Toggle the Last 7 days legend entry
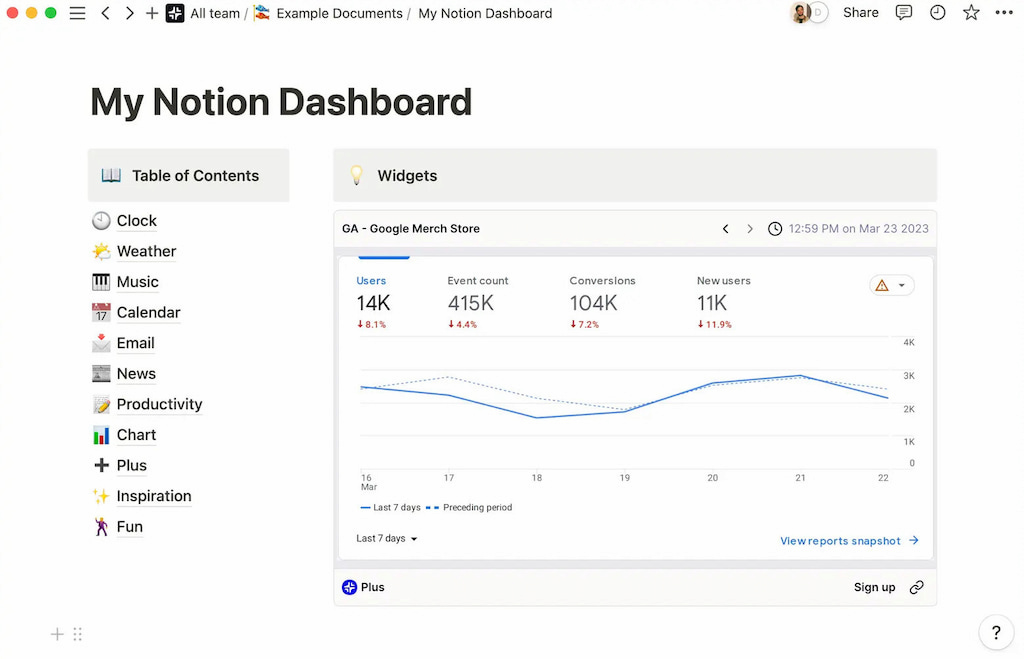1024x659 pixels. tap(389, 507)
